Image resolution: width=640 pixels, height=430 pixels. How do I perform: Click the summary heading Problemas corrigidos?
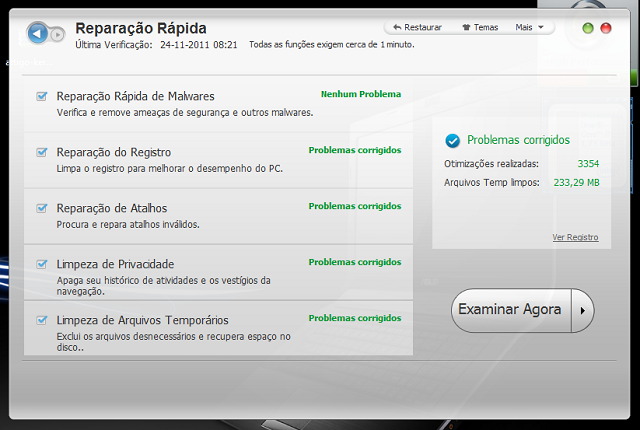tap(518, 140)
